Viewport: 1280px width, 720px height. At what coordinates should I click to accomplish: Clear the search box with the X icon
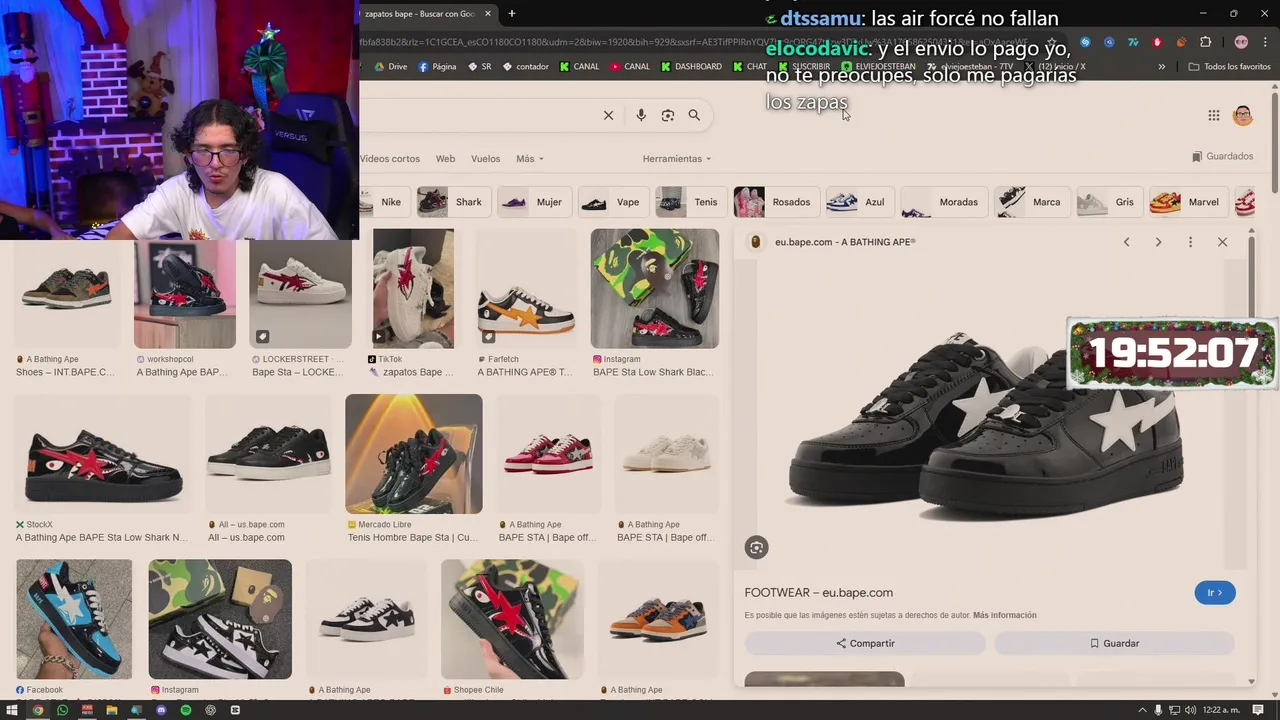point(608,115)
